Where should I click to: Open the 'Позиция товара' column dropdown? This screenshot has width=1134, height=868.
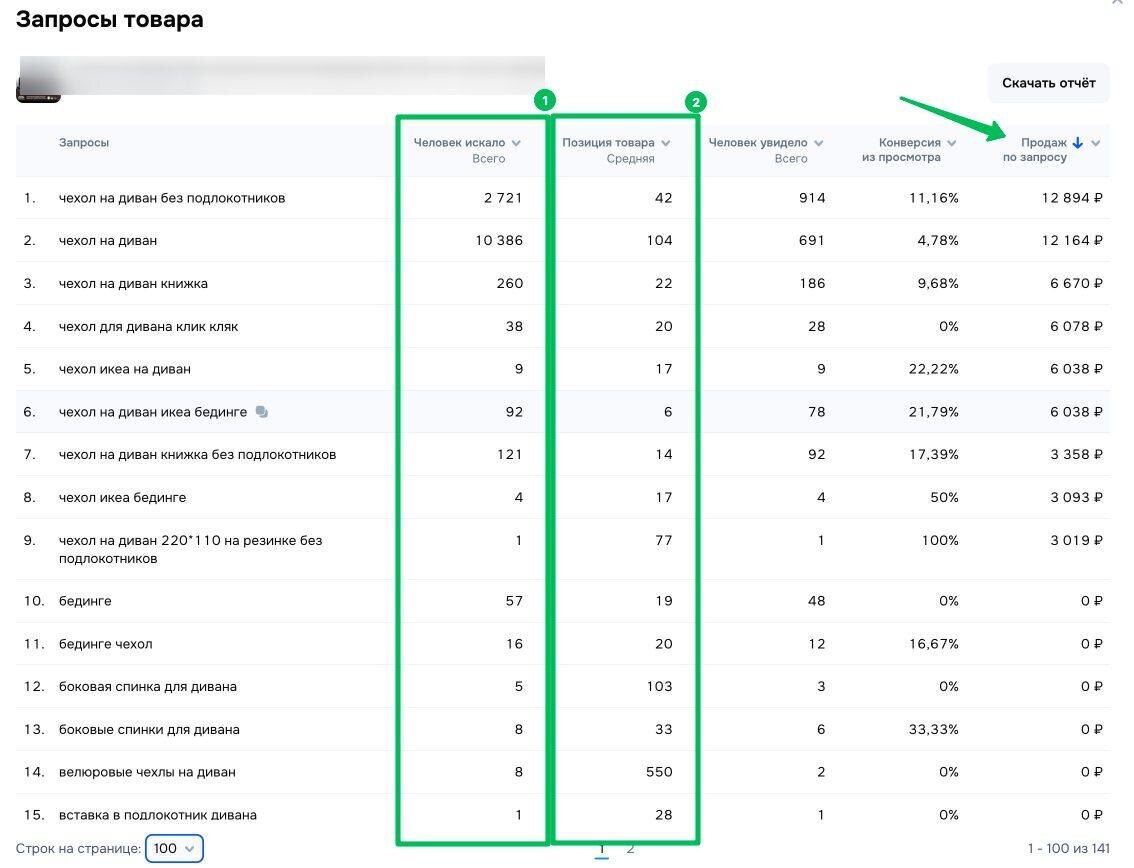pyautogui.click(x=665, y=142)
